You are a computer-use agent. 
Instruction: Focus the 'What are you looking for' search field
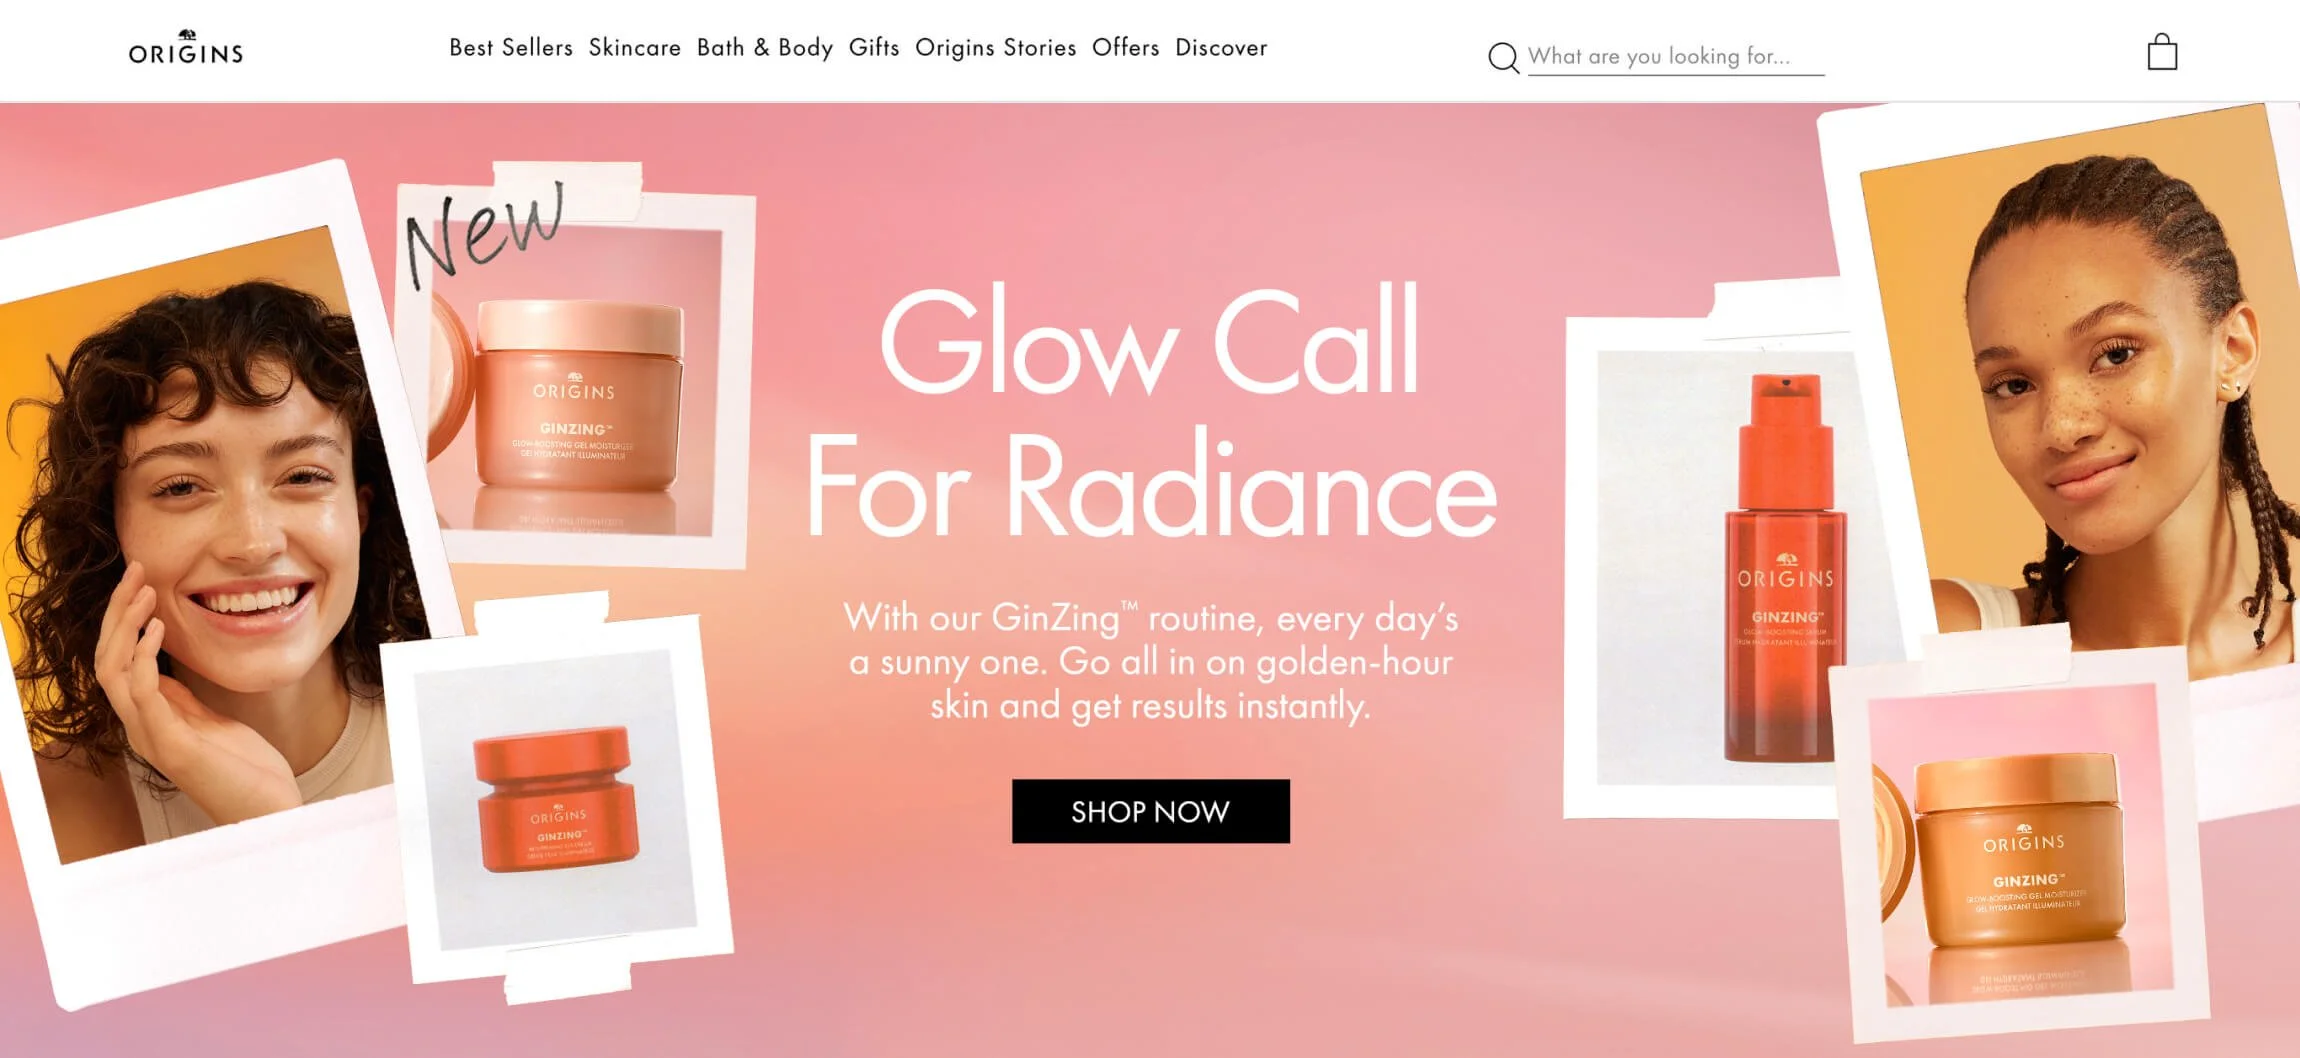click(x=1676, y=57)
